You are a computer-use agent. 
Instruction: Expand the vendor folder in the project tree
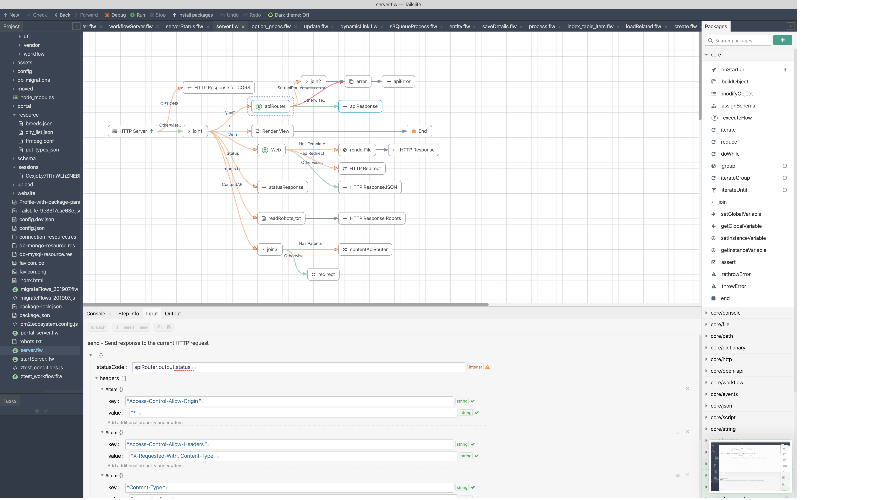point(18,45)
